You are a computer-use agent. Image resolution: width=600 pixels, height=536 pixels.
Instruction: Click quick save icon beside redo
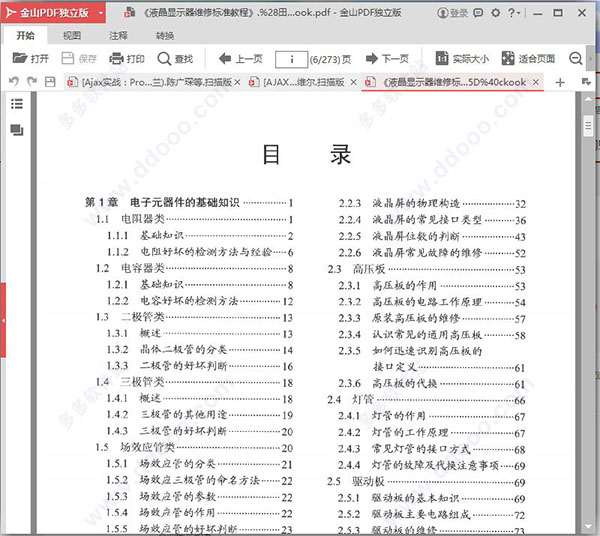click(x=50, y=81)
